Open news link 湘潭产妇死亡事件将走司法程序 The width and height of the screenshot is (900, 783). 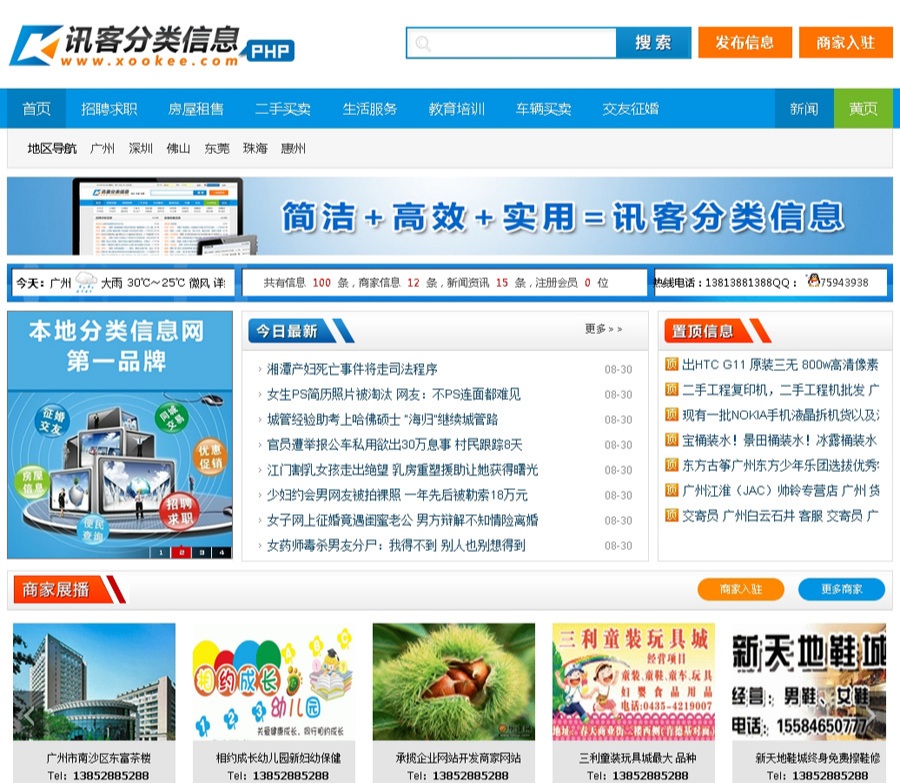tap(351, 369)
